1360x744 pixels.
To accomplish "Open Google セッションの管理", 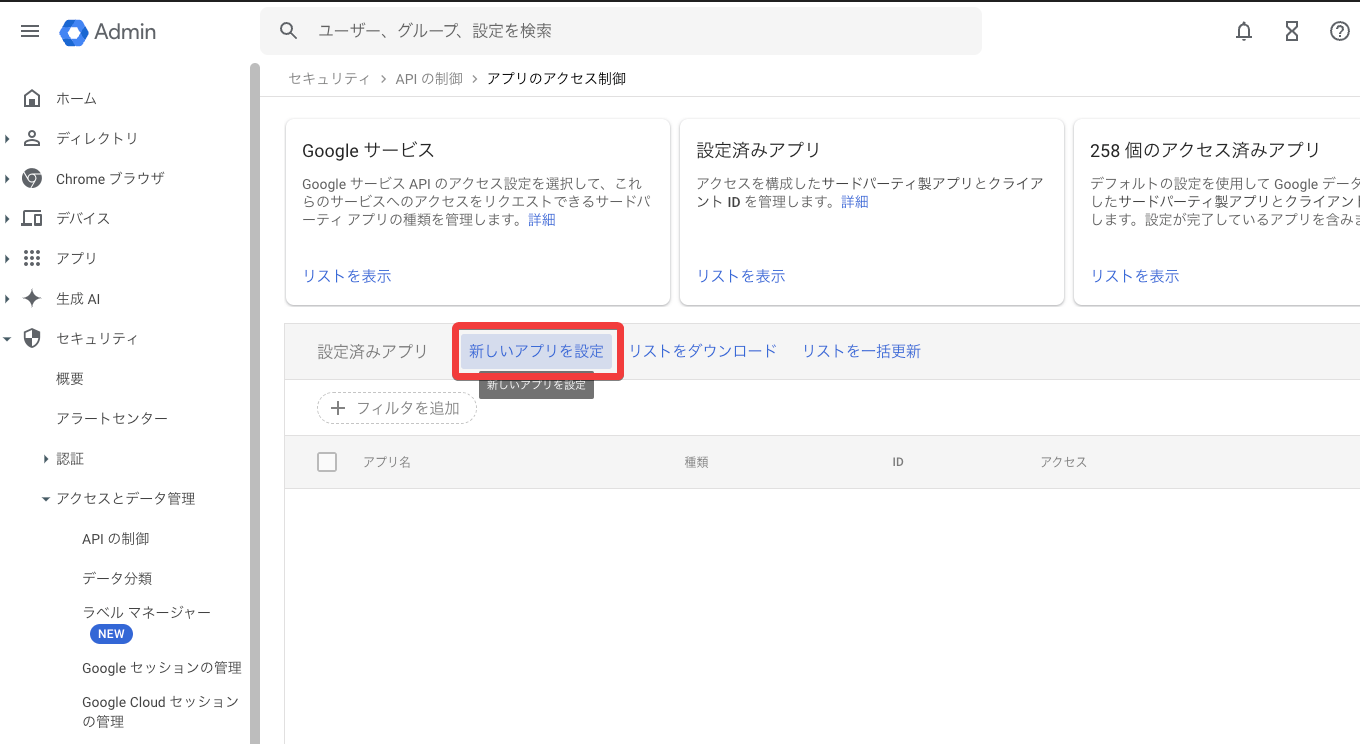I will coord(162,668).
